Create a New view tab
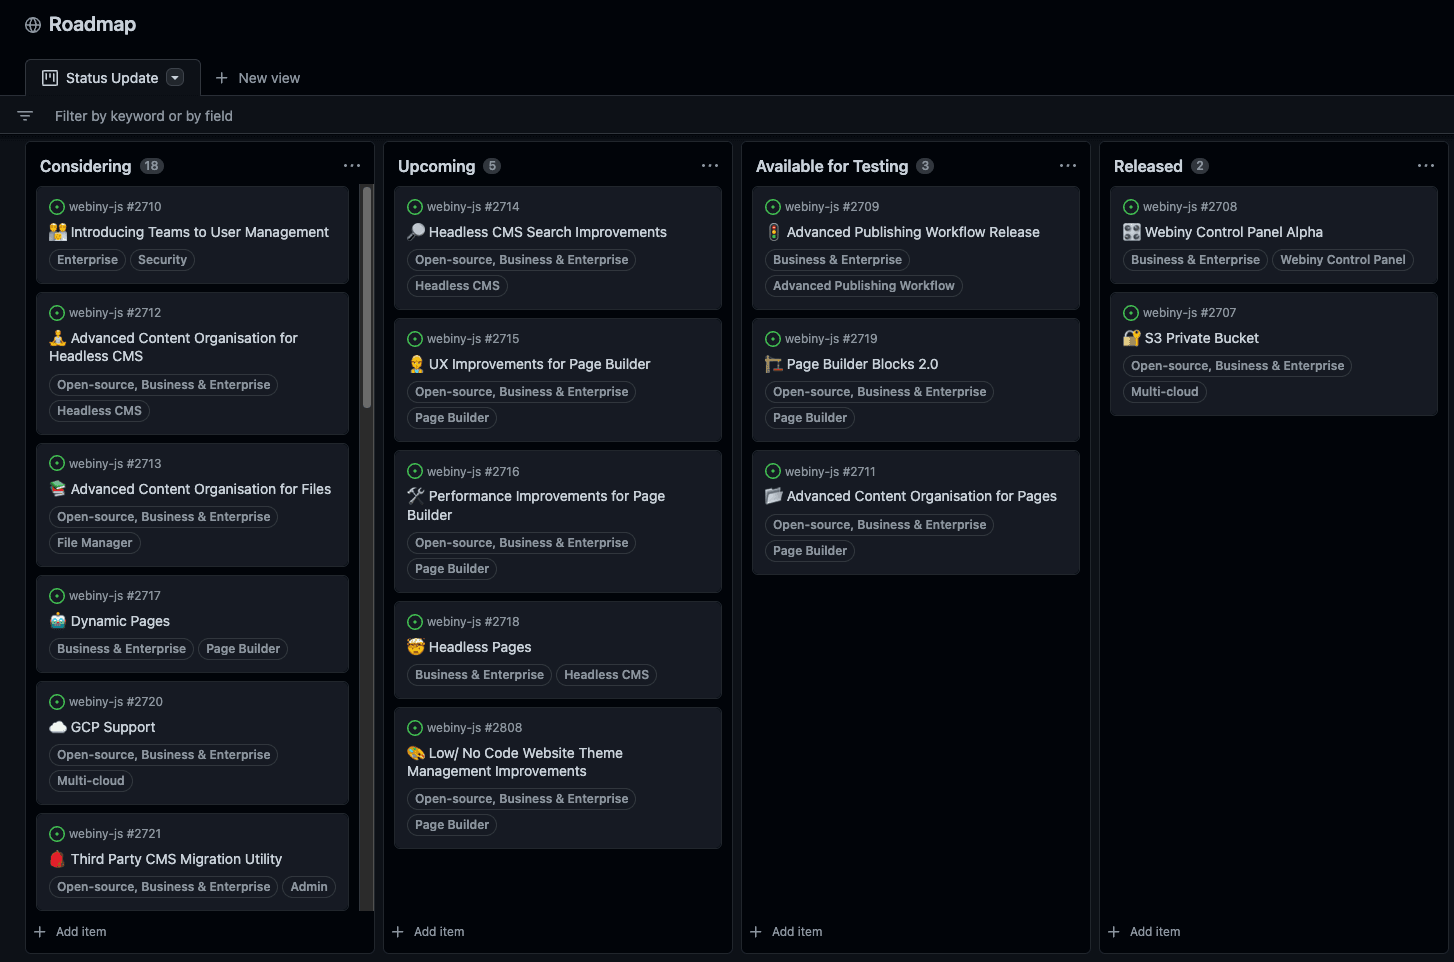This screenshot has width=1454, height=962. (268, 78)
